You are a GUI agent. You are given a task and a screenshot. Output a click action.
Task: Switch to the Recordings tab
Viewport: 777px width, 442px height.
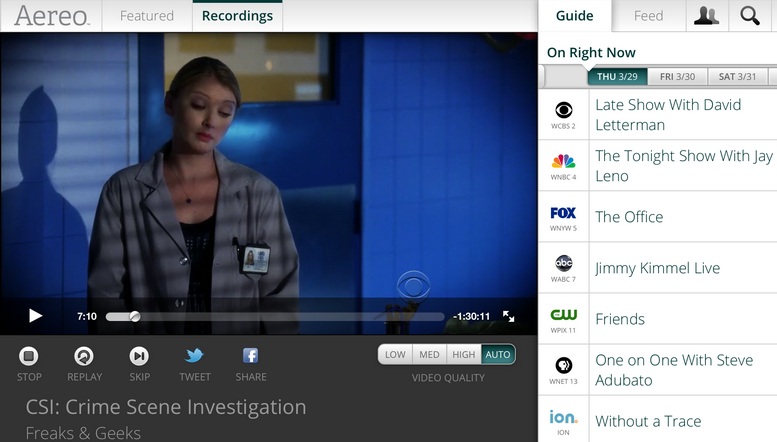(237, 16)
